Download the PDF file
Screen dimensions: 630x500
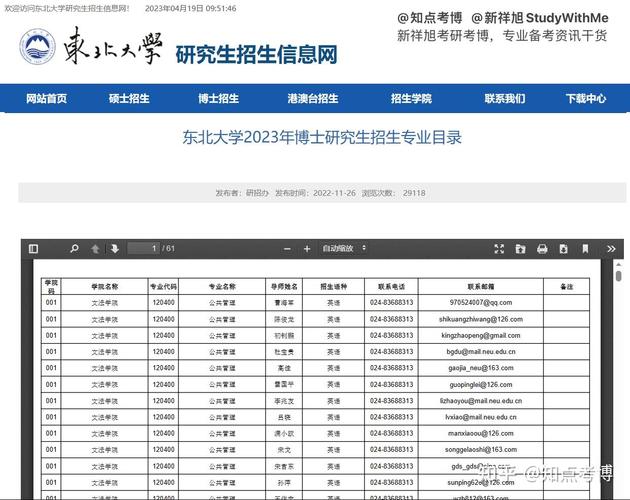(564, 249)
